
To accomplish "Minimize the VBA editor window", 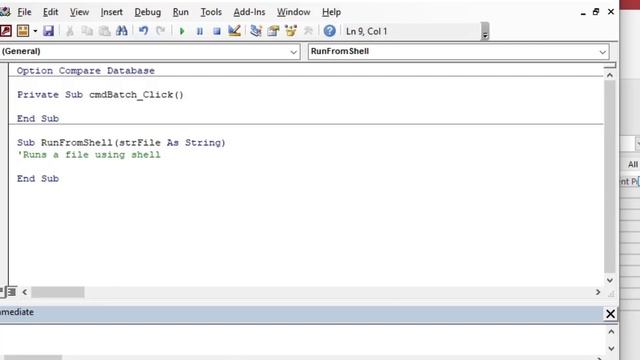I will [x=583, y=13].
